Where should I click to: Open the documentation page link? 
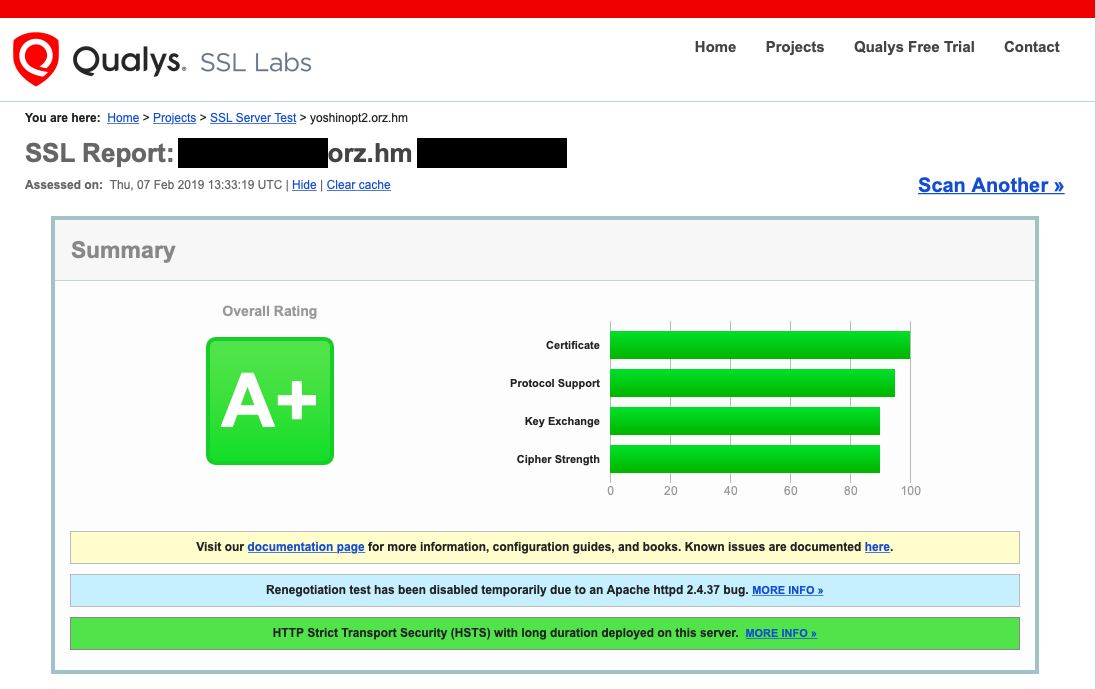click(305, 546)
